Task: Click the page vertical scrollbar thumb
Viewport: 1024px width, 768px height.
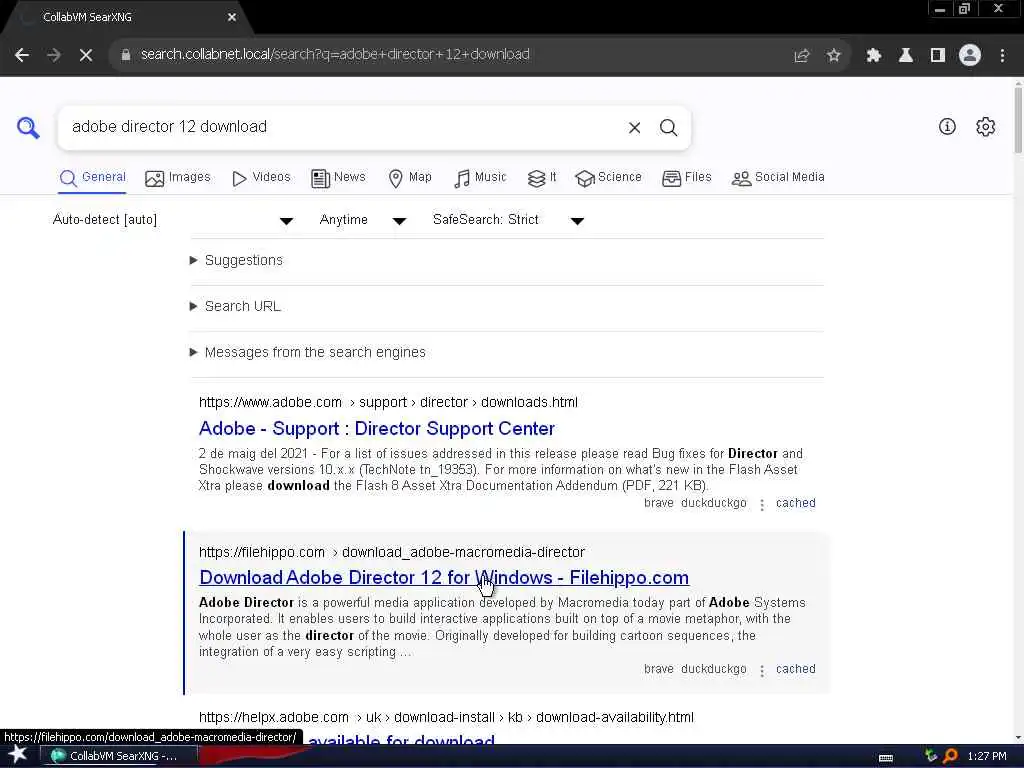Action: (1018, 119)
